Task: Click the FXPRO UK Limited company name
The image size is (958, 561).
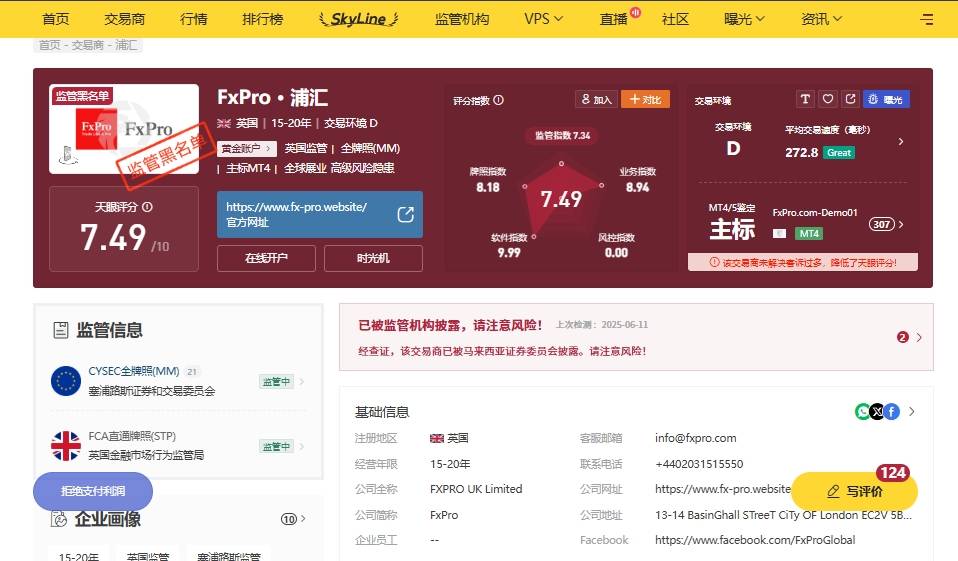Action: [476, 489]
